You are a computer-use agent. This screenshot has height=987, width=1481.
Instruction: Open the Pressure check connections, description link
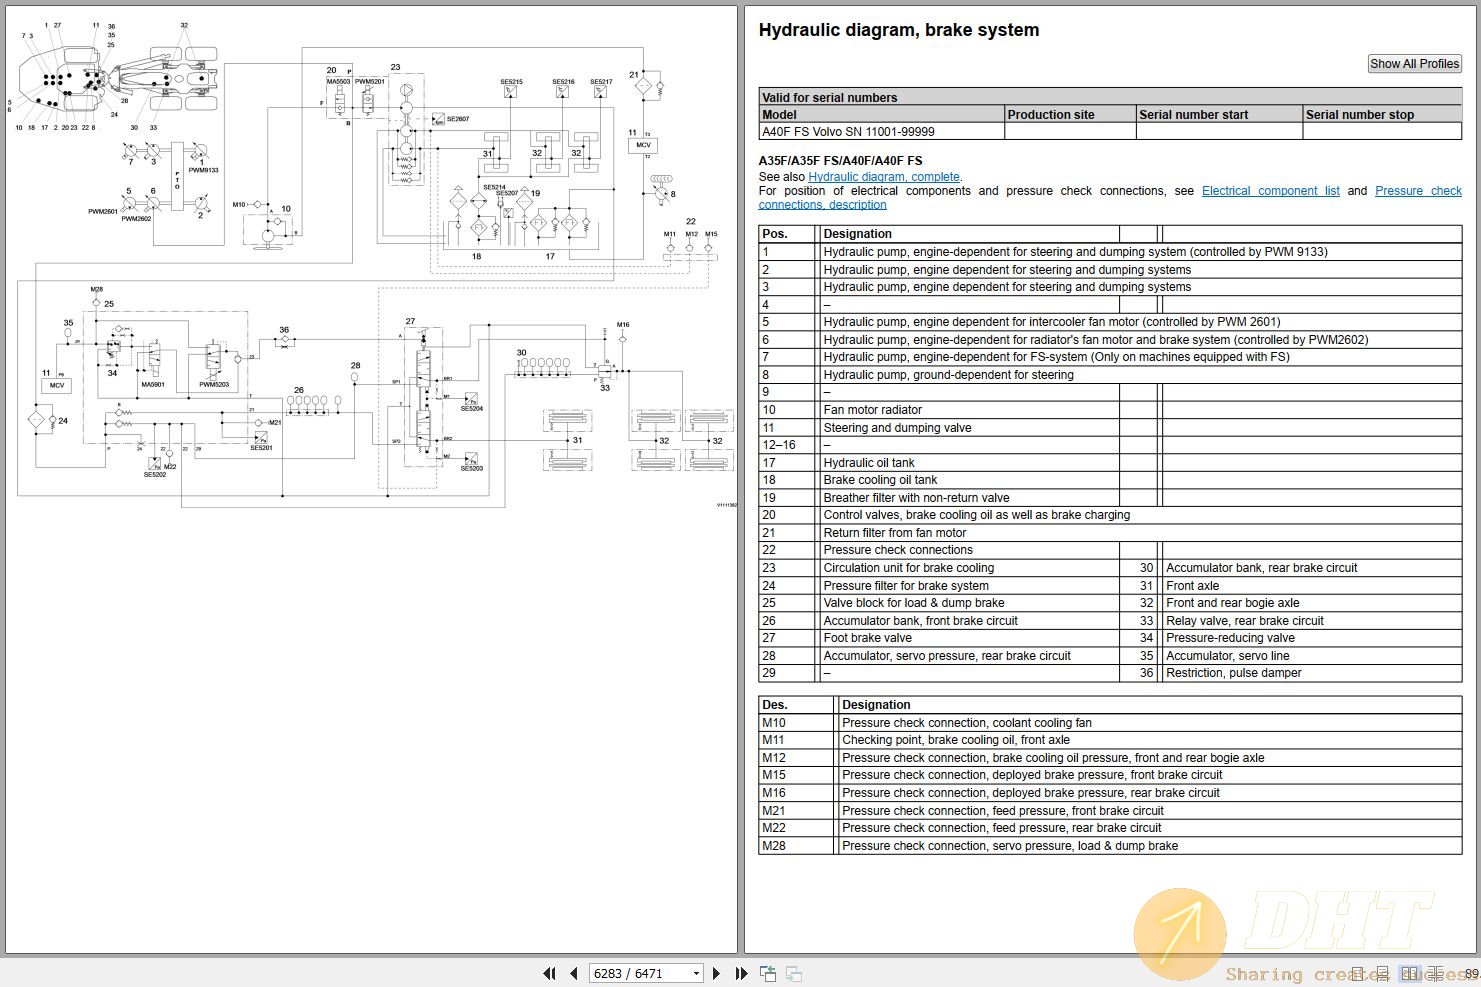[x=1110, y=198]
